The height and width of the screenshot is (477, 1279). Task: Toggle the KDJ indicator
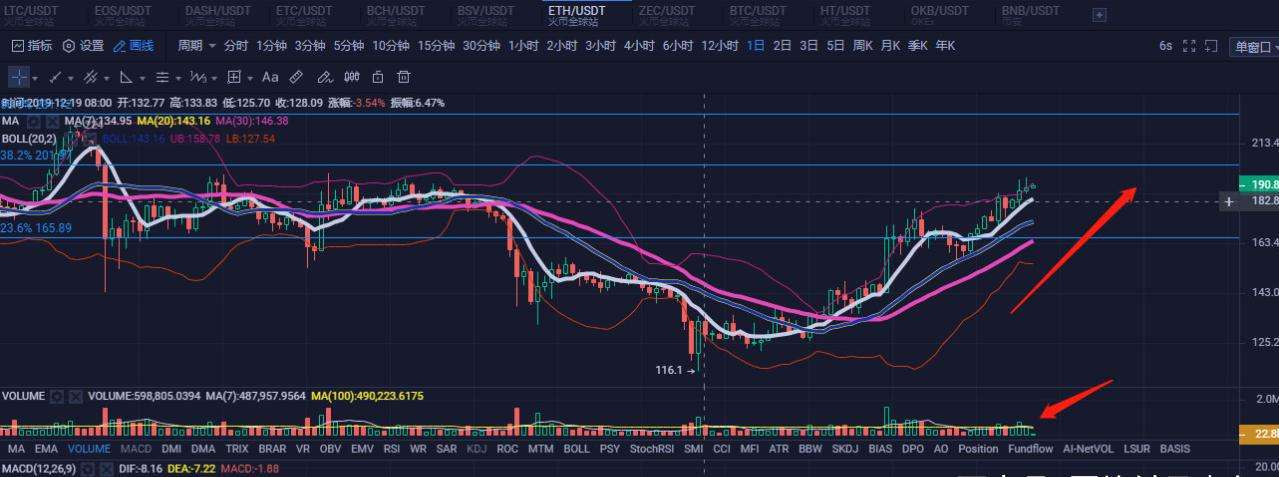tap(477, 449)
